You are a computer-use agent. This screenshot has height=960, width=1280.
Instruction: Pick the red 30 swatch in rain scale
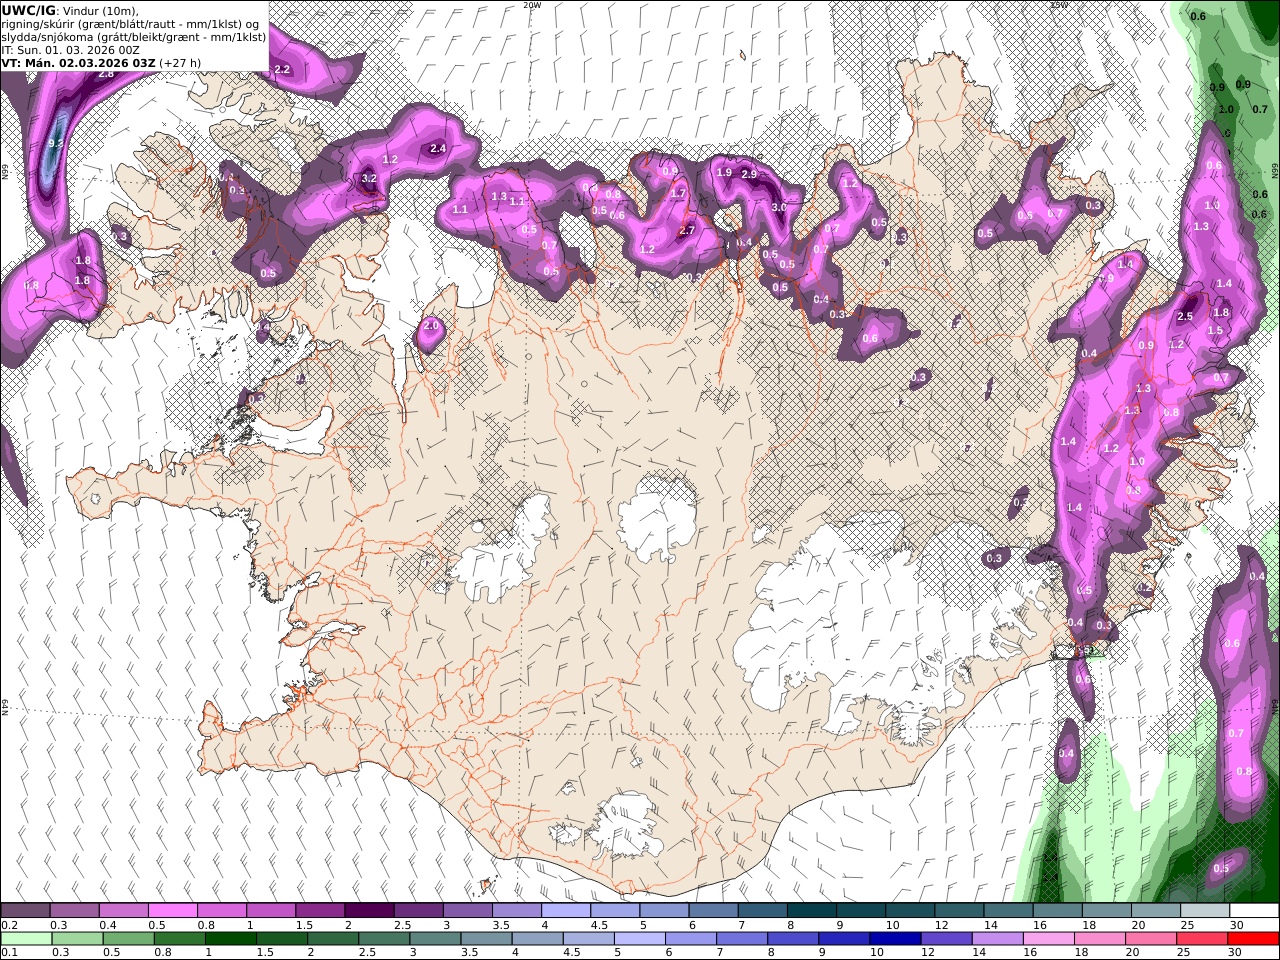(x=1251, y=939)
